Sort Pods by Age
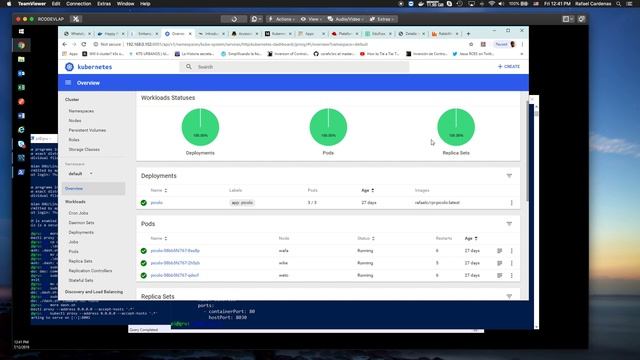Image resolution: width=640 pixels, height=360 pixels. coord(471,238)
